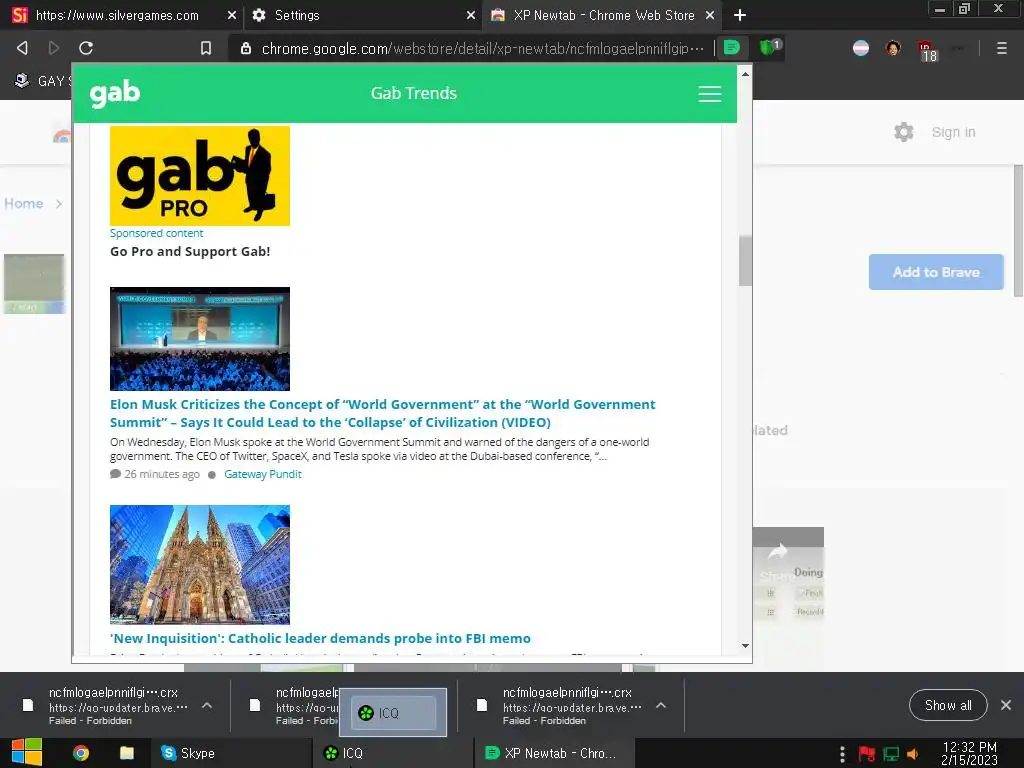The image size is (1024, 768).
Task: Click the ICQ taskbar preview popup
Action: (393, 712)
